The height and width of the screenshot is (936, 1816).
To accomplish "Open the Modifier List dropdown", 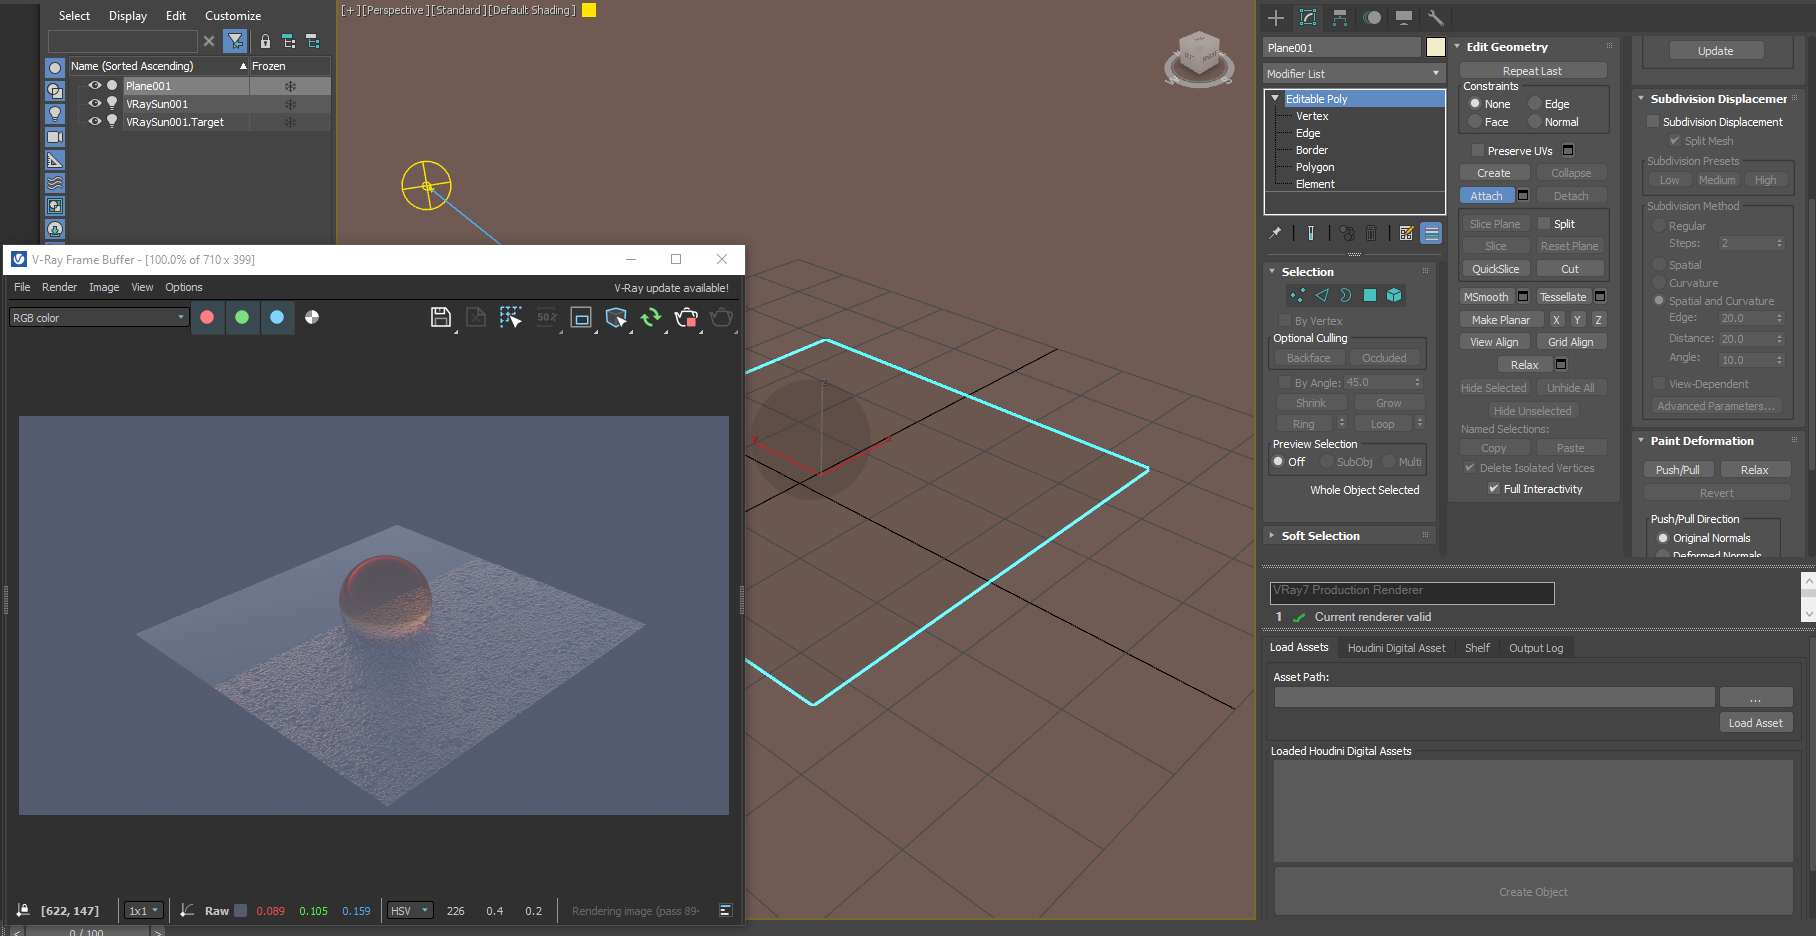I will [x=1354, y=74].
